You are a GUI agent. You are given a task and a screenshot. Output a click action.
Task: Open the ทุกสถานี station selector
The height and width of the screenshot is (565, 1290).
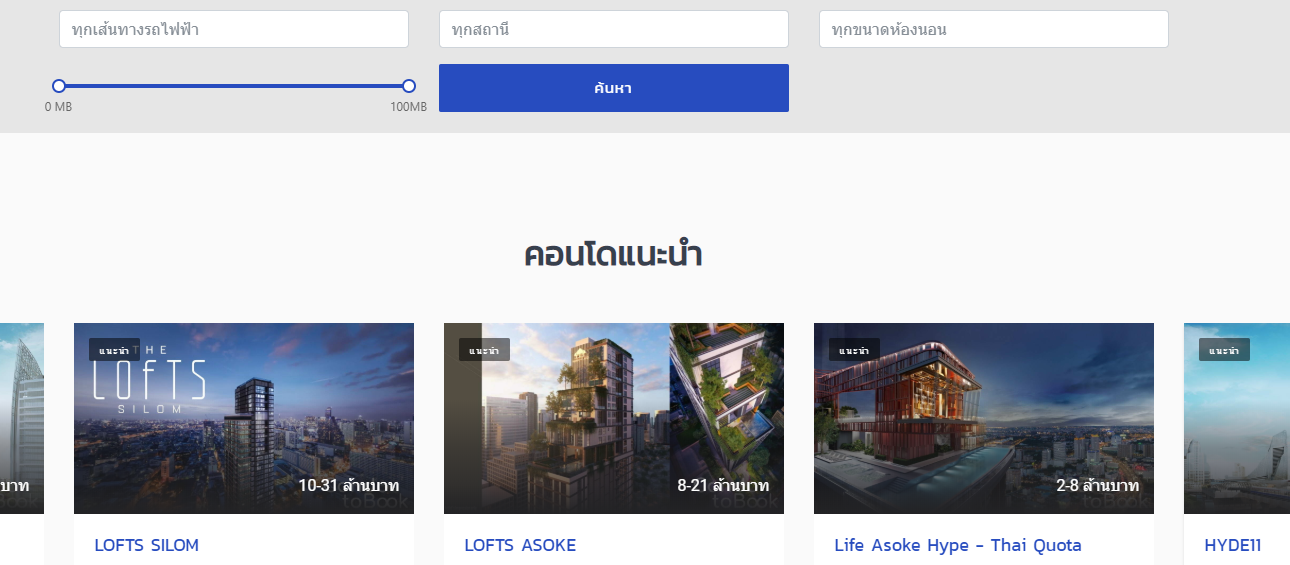[614, 29]
